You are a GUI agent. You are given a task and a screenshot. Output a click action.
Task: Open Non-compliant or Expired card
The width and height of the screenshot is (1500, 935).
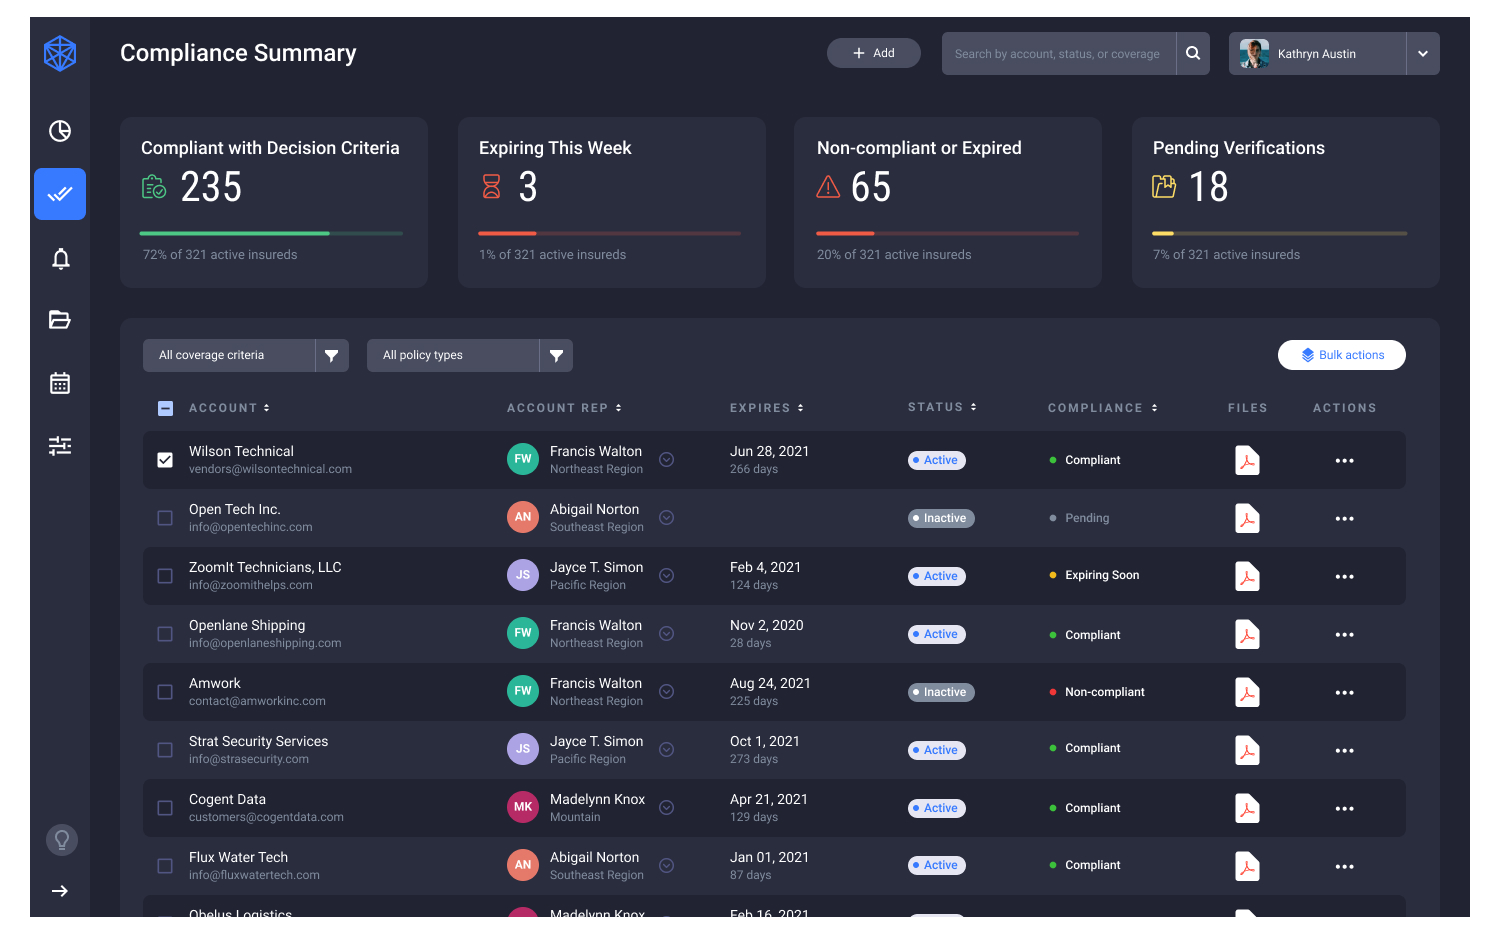coord(948,203)
